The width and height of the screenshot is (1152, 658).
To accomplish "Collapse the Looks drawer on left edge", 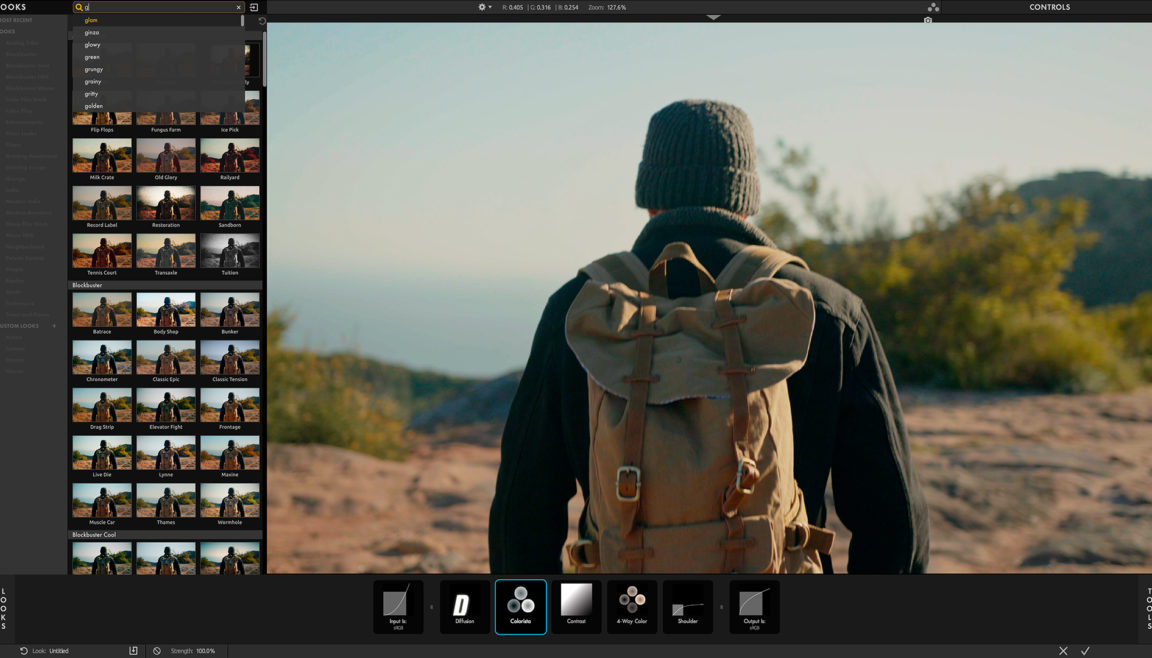I will tap(5, 607).
